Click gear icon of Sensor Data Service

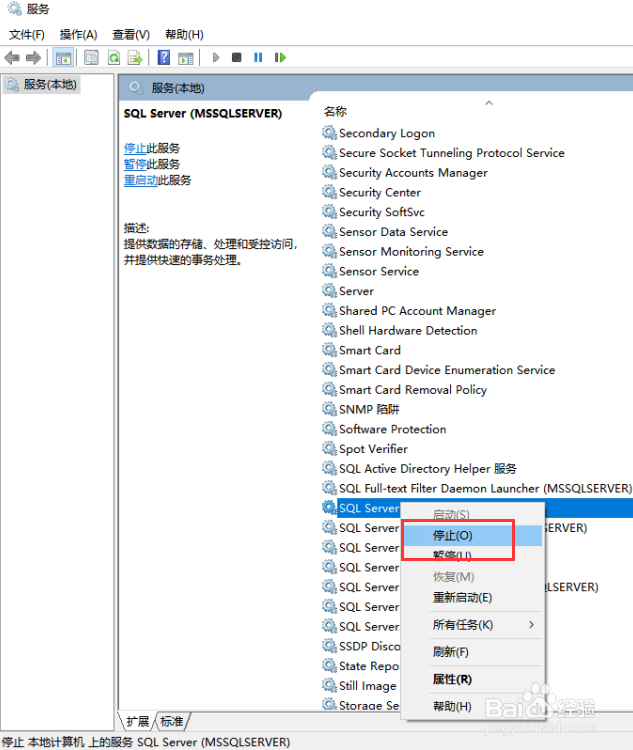[x=329, y=231]
